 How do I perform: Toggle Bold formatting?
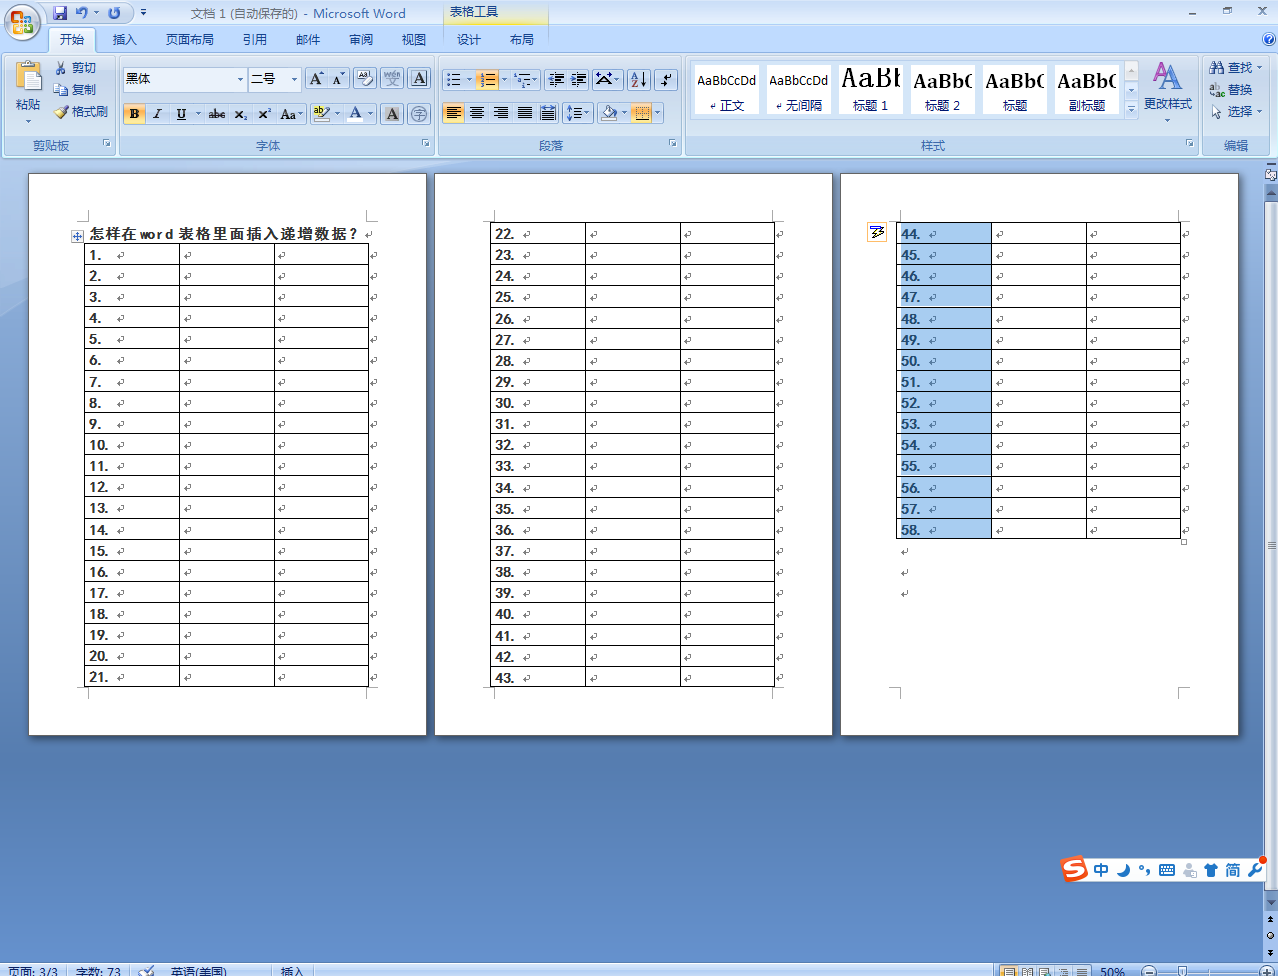pyautogui.click(x=134, y=114)
